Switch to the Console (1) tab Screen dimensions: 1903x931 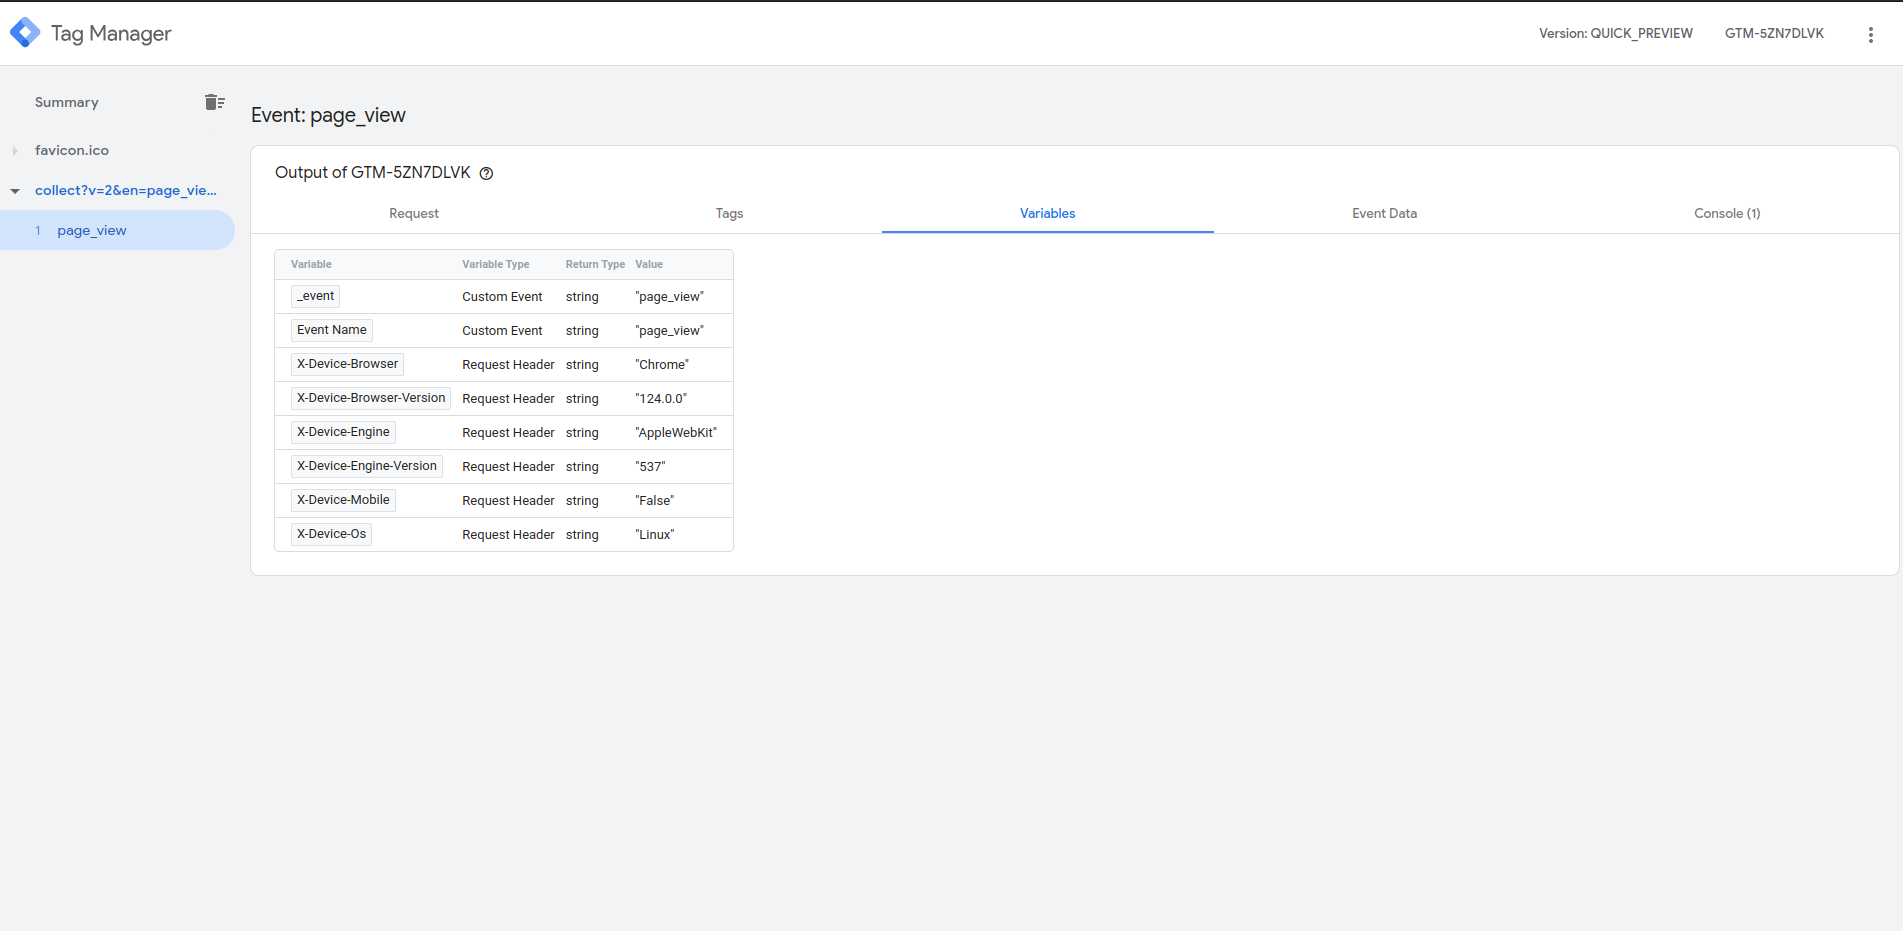pos(1727,213)
